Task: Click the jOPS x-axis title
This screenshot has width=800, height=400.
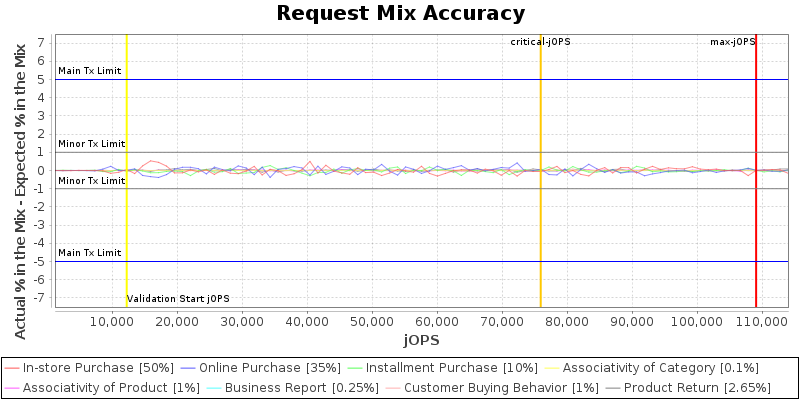Action: pyautogui.click(x=421, y=340)
